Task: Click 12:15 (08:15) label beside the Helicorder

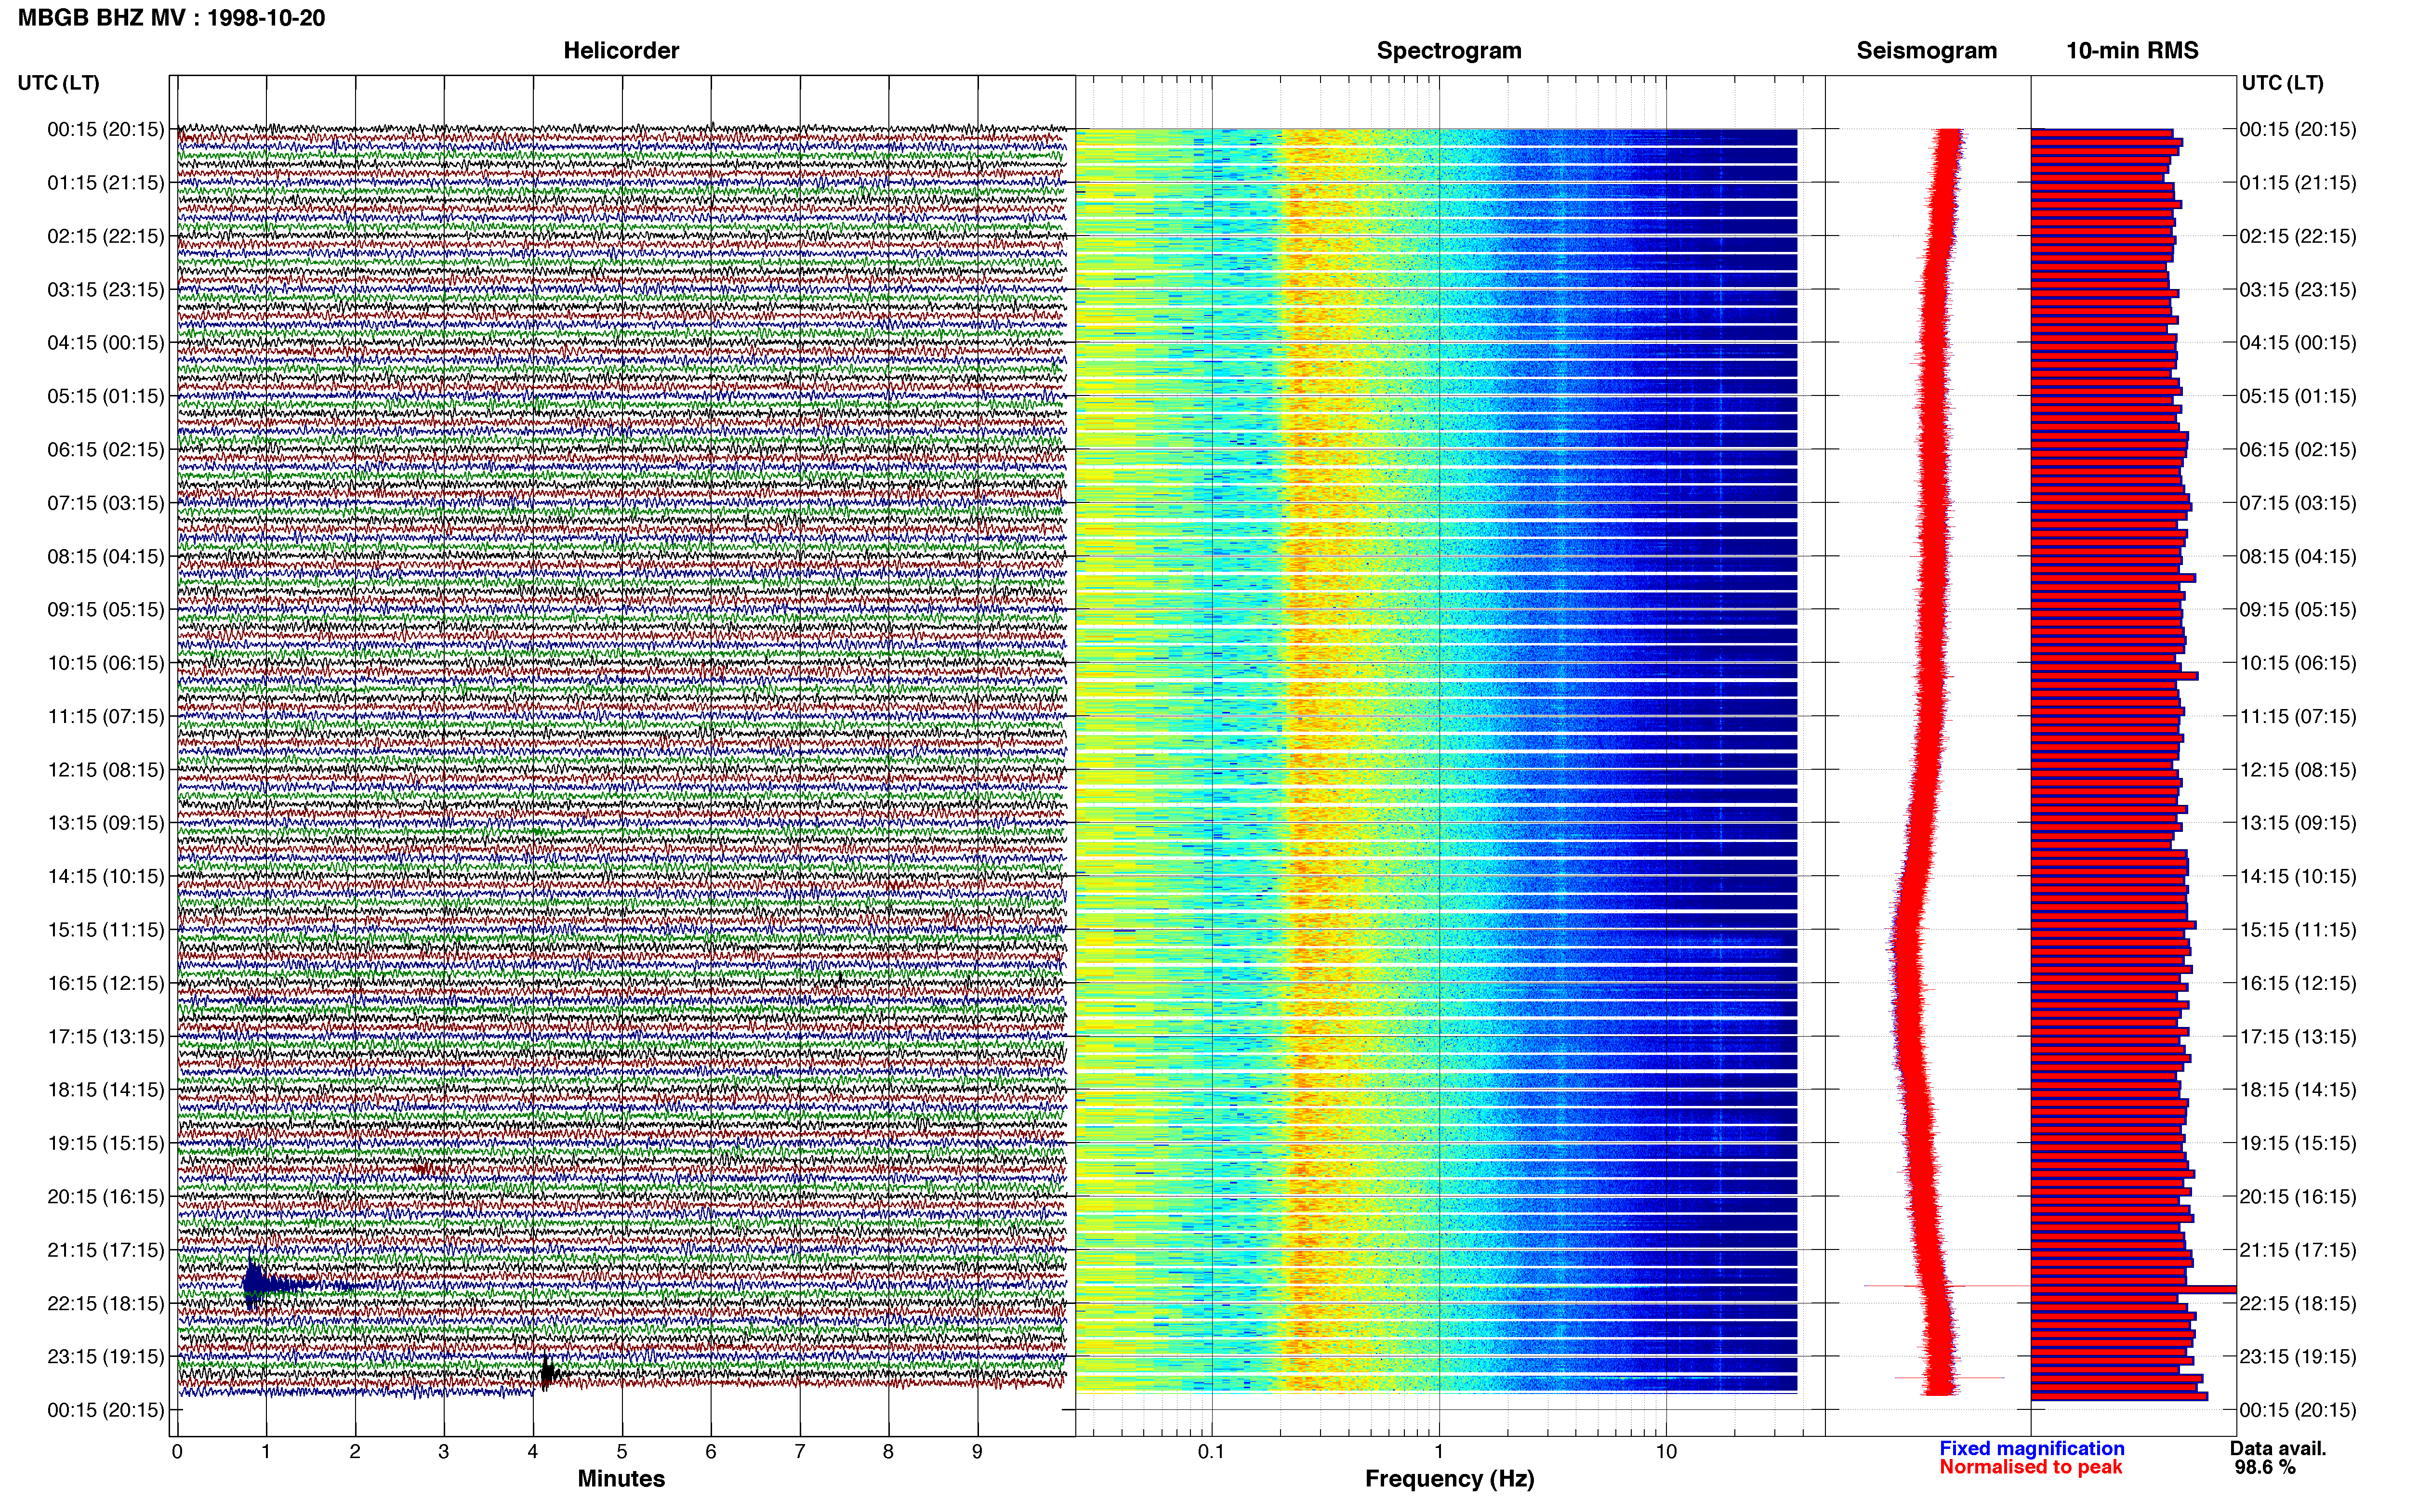Action: coord(106,770)
